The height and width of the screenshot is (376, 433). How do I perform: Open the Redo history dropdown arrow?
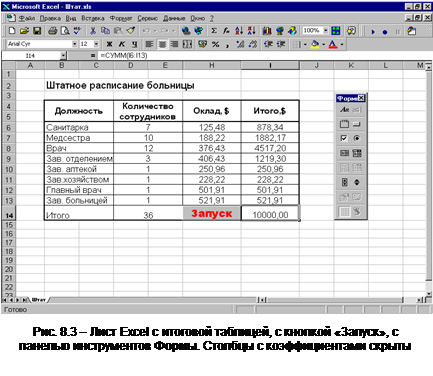pyautogui.click(x=174, y=31)
